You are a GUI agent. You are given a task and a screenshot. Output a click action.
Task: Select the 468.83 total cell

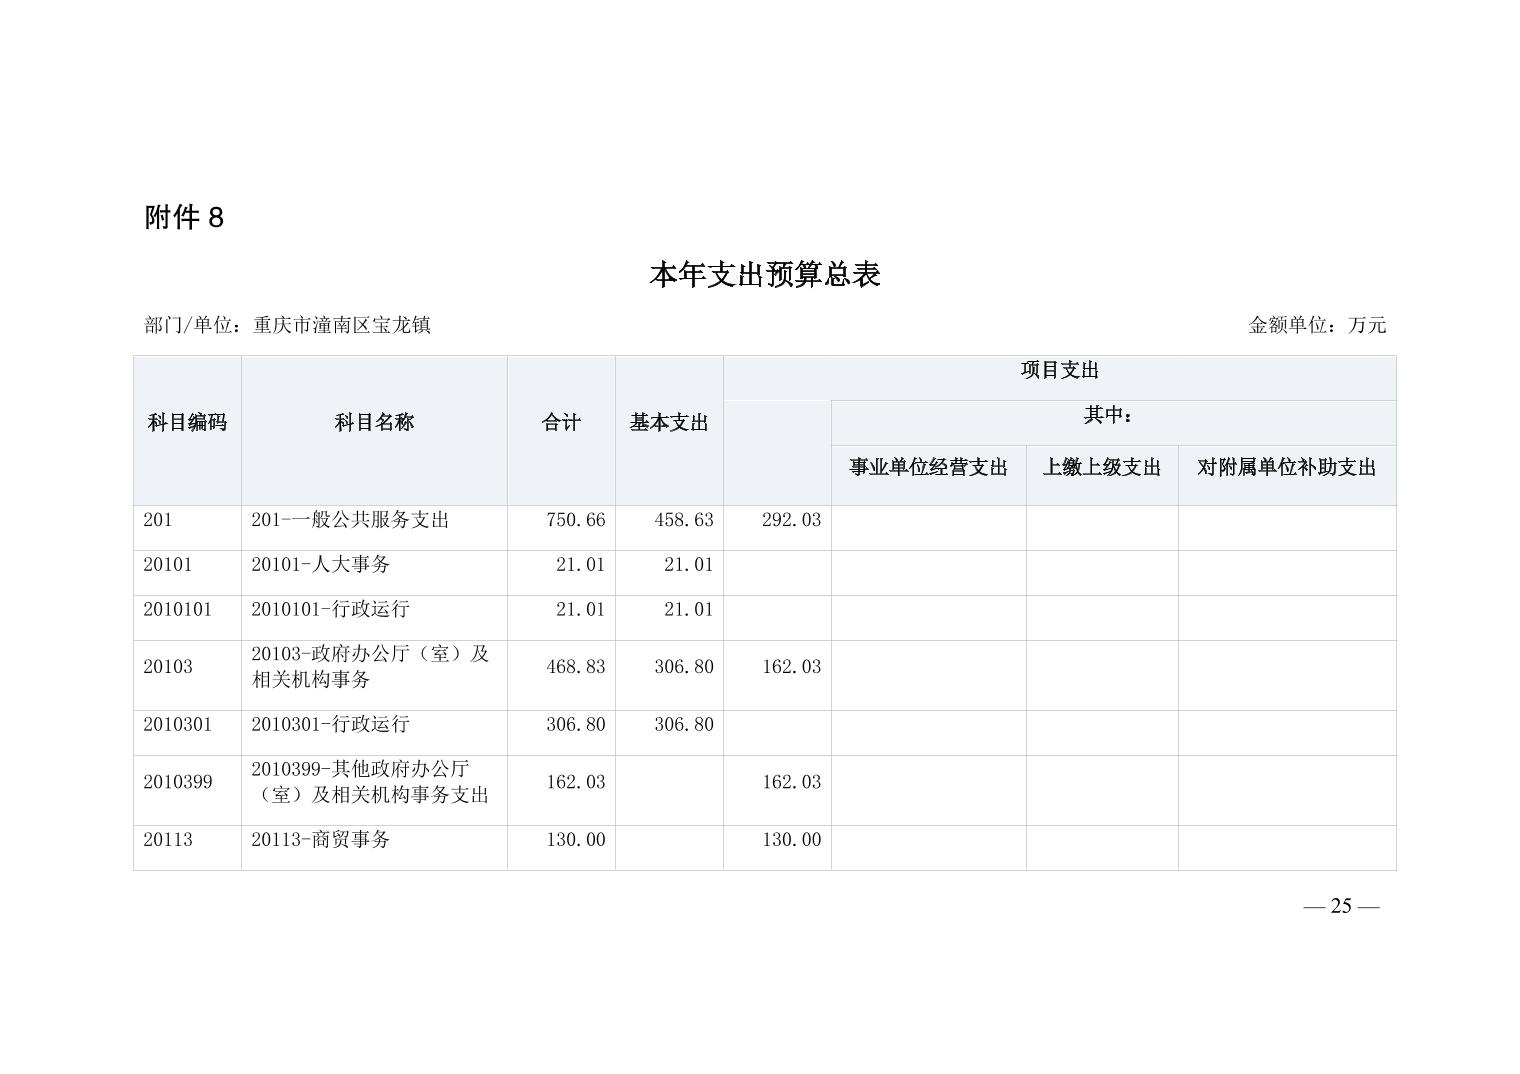tap(575, 667)
